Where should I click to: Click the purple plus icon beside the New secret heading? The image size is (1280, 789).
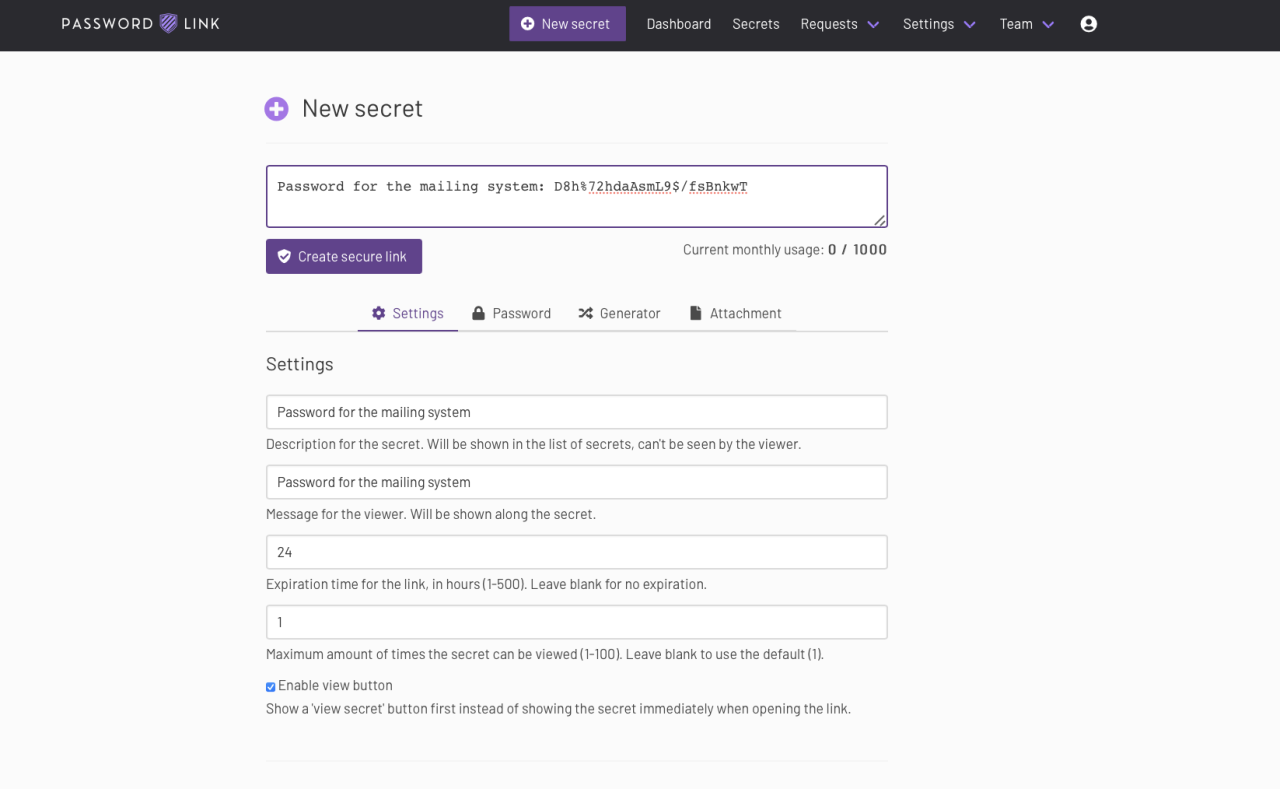tap(276, 109)
